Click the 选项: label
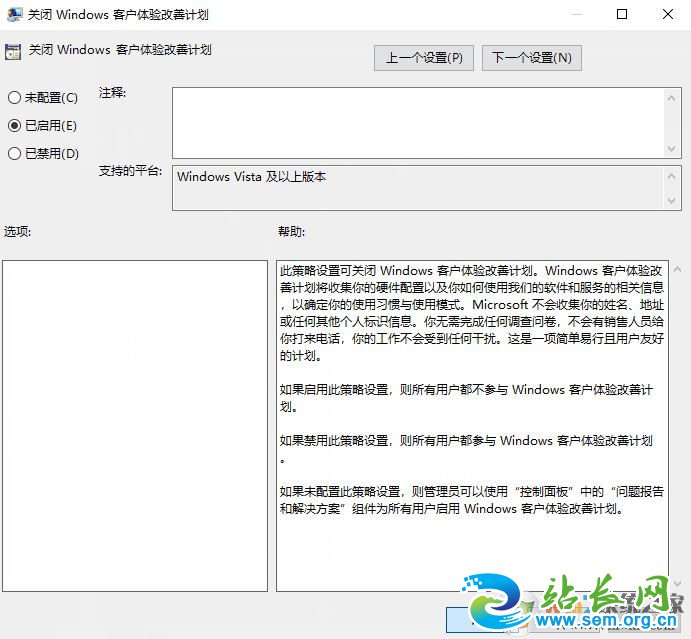691x639 pixels. click(18, 231)
